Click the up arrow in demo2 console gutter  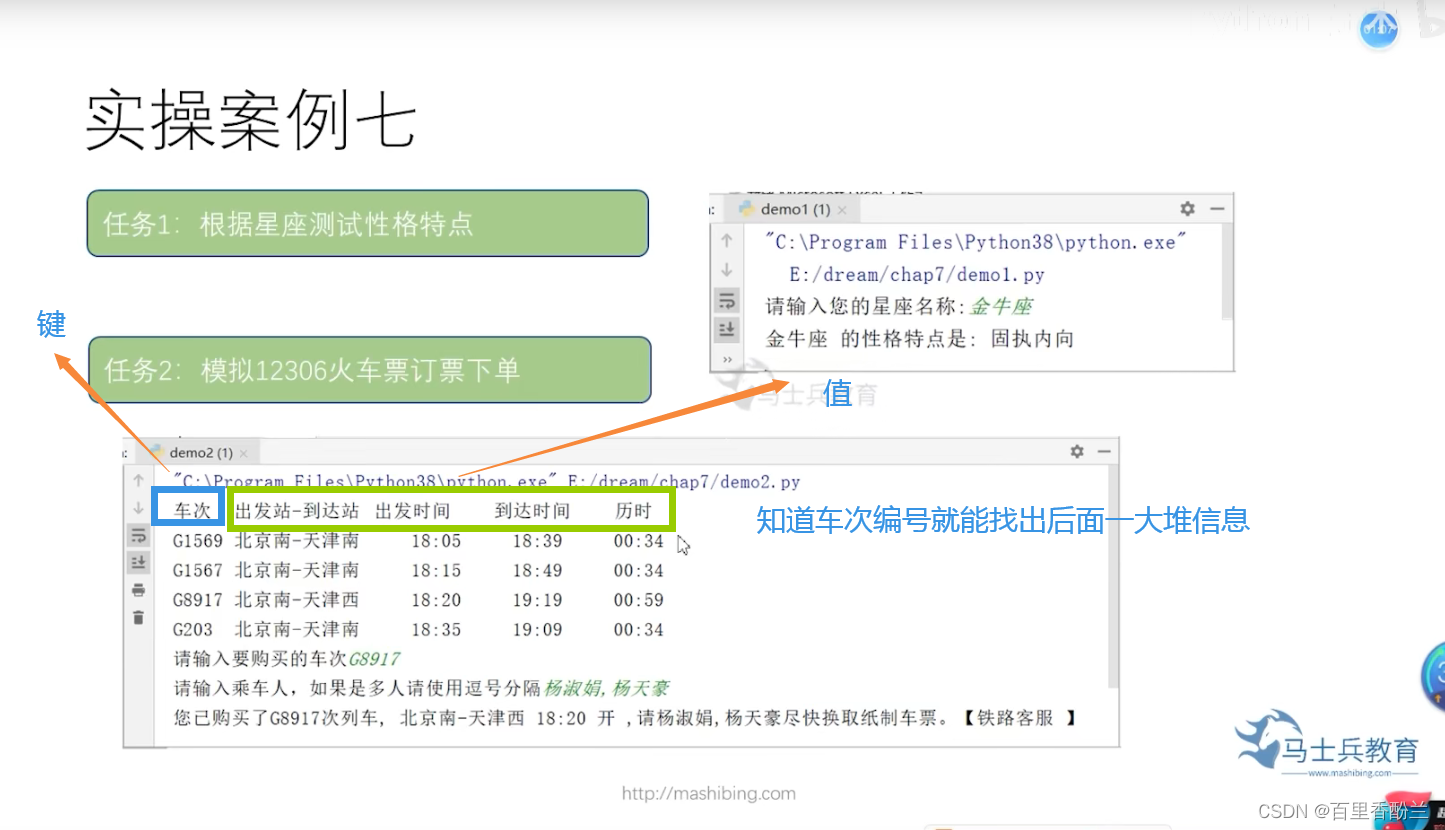click(x=139, y=481)
